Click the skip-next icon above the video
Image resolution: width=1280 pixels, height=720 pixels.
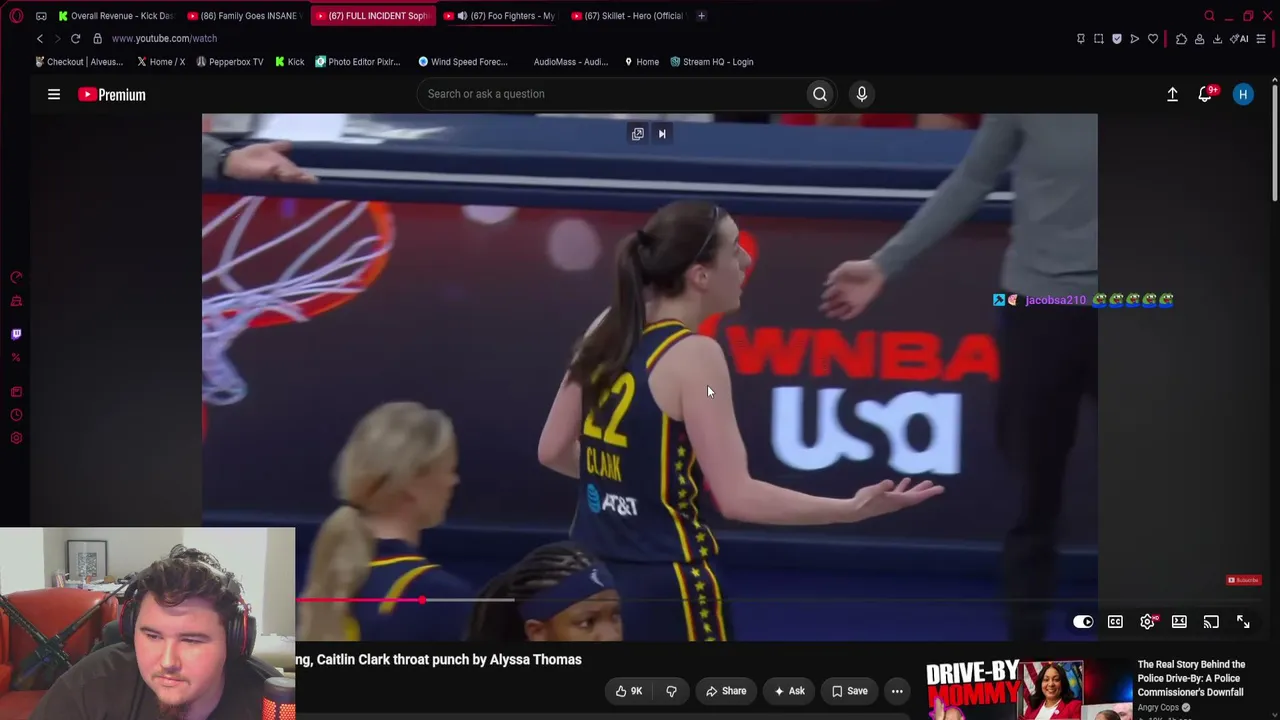tap(661, 134)
